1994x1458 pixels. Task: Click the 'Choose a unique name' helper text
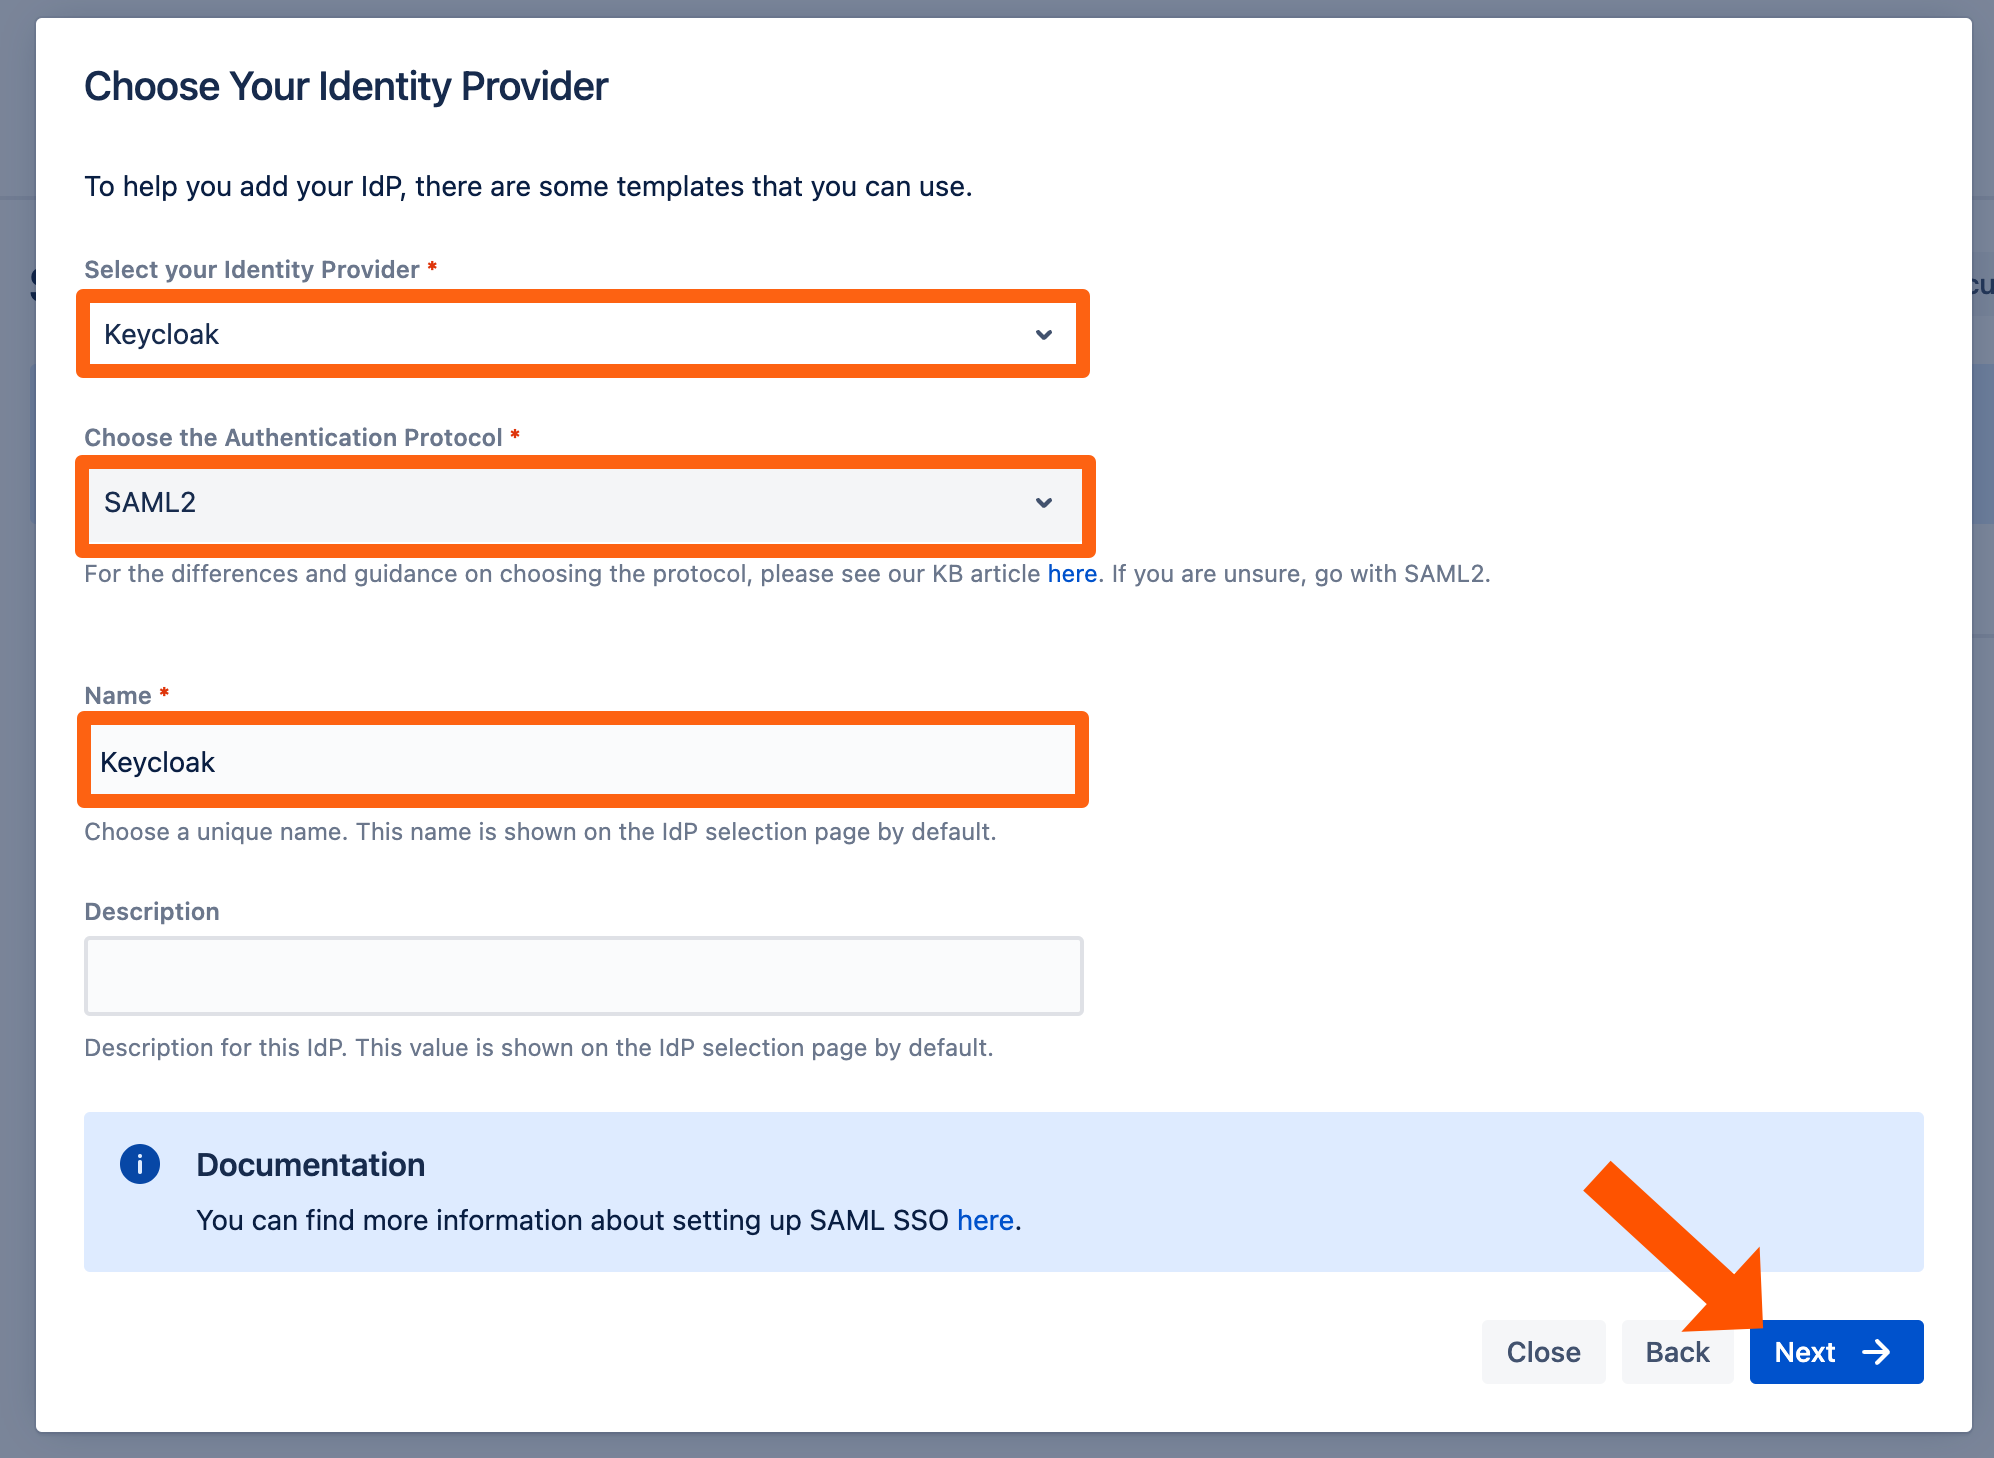(x=540, y=832)
